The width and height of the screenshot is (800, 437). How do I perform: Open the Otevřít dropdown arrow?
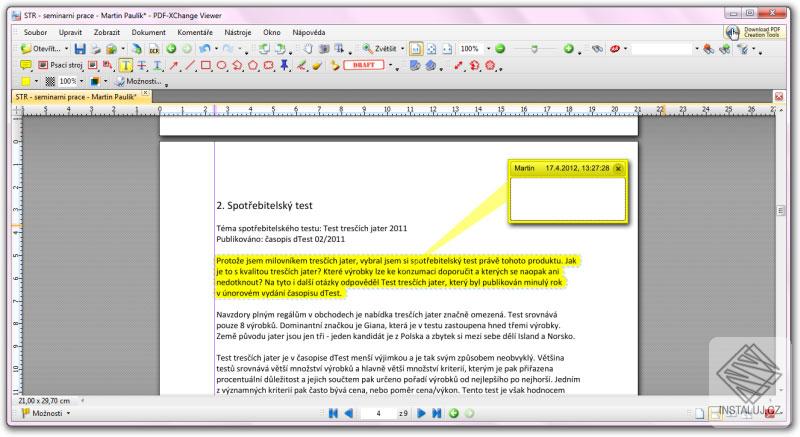coord(66,49)
